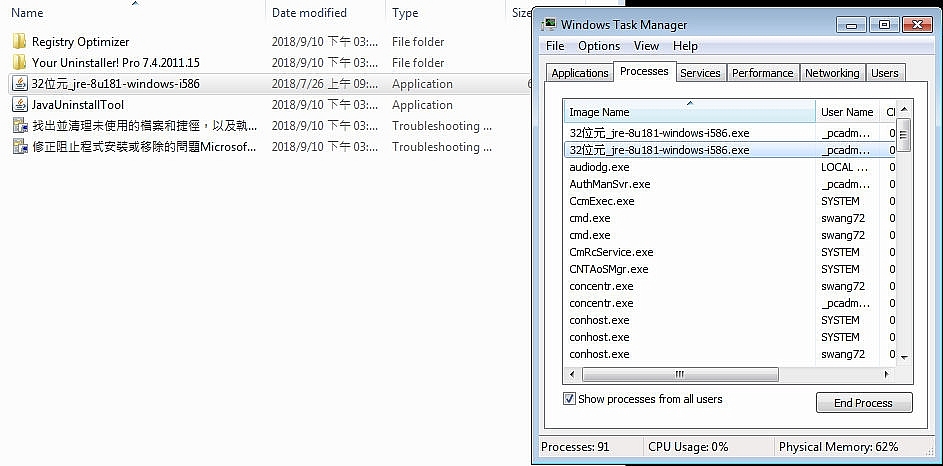The width and height of the screenshot is (943, 466).
Task: Switch to the Processes tab
Action: (644, 71)
